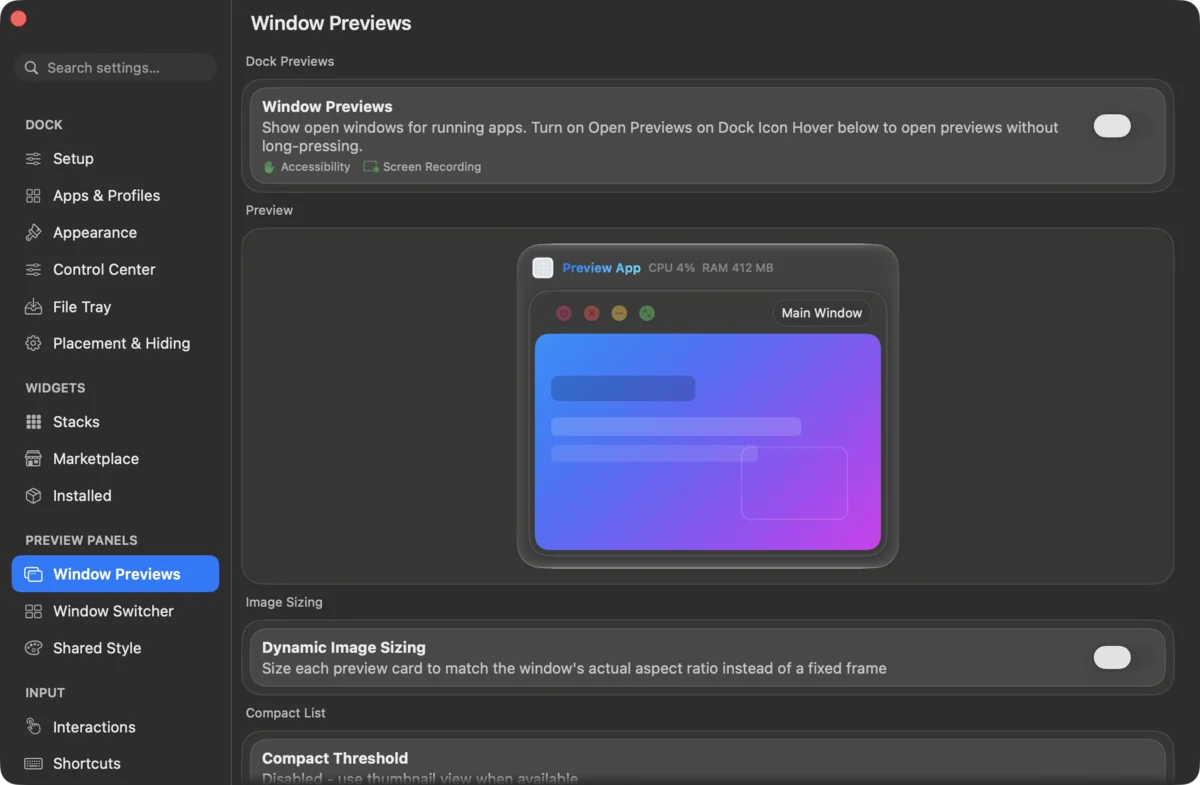Click the CPU 4% readout
Screen dimensions: 1200x785
pyautogui.click(x=671, y=268)
